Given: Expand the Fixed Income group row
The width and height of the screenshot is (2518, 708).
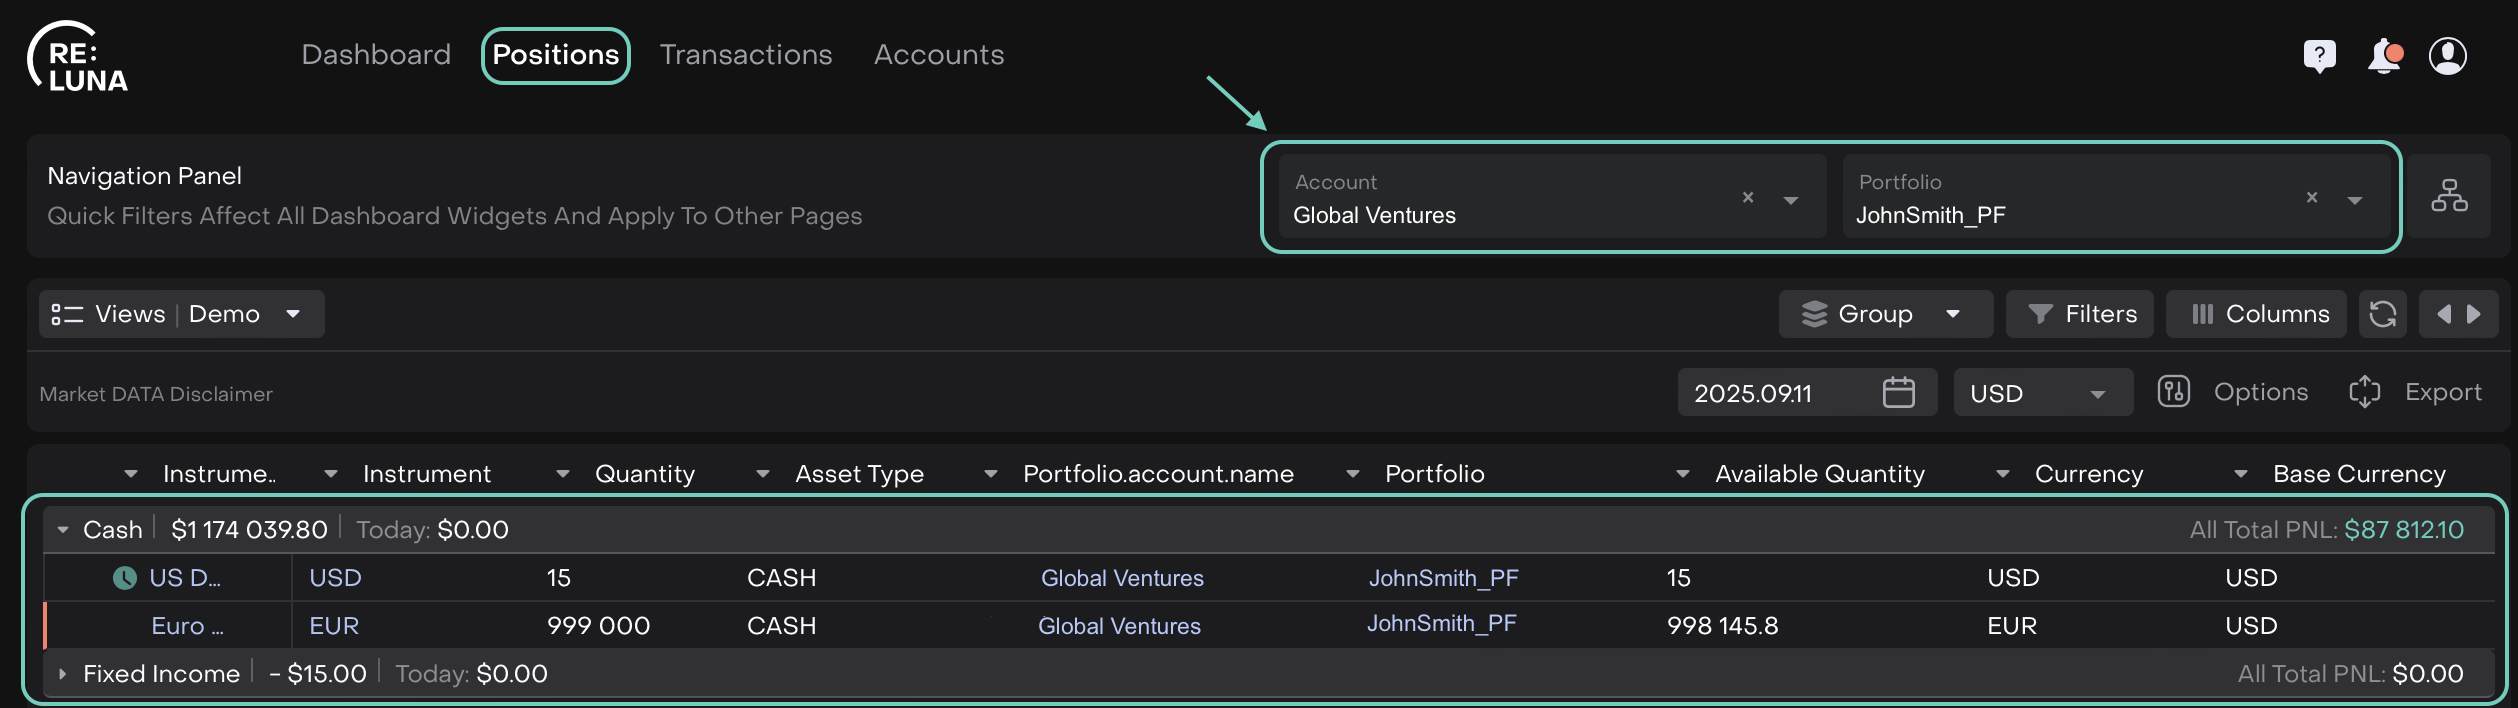Looking at the screenshot, I should (x=63, y=674).
